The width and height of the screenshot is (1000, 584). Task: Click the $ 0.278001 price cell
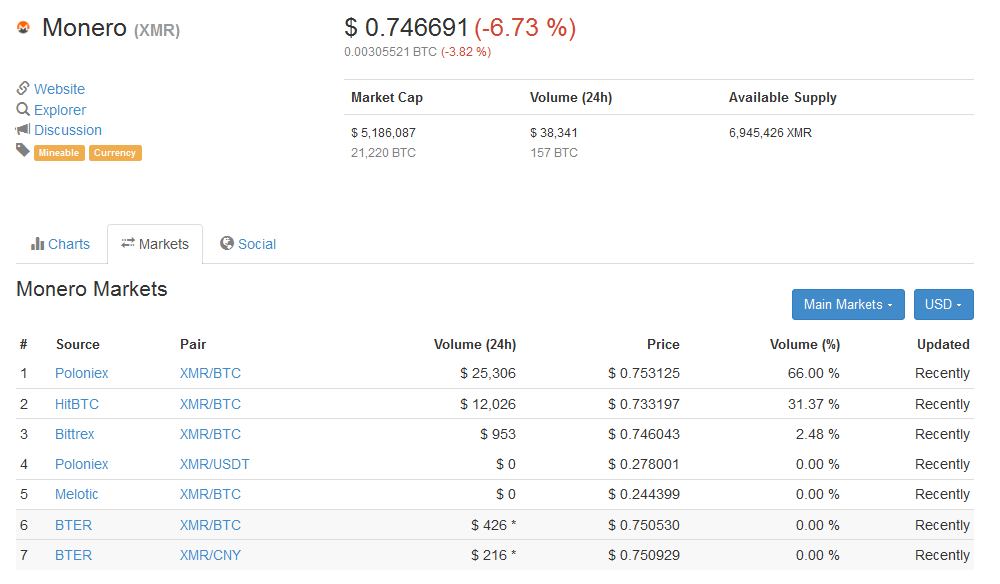coord(644,464)
